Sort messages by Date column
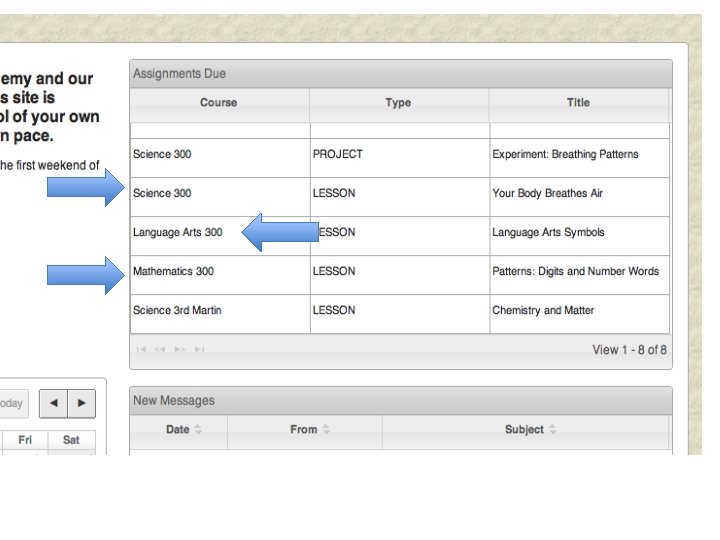 click(178, 430)
